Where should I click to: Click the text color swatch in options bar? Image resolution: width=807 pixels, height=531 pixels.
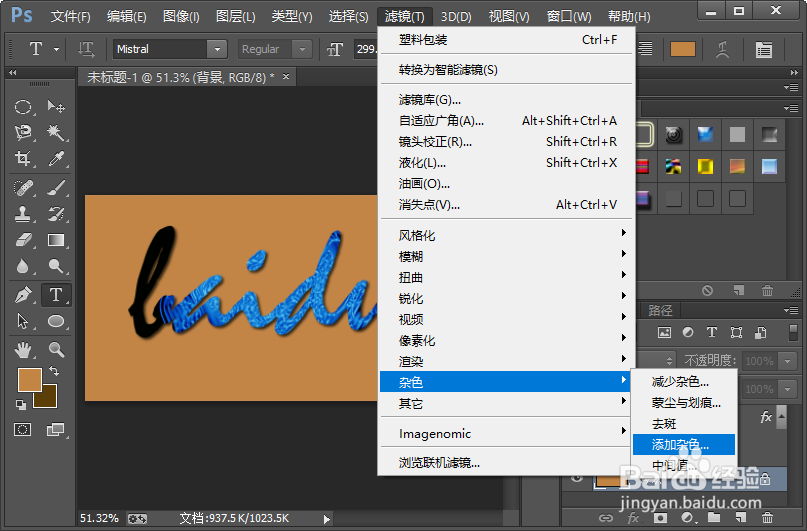pyautogui.click(x=683, y=49)
